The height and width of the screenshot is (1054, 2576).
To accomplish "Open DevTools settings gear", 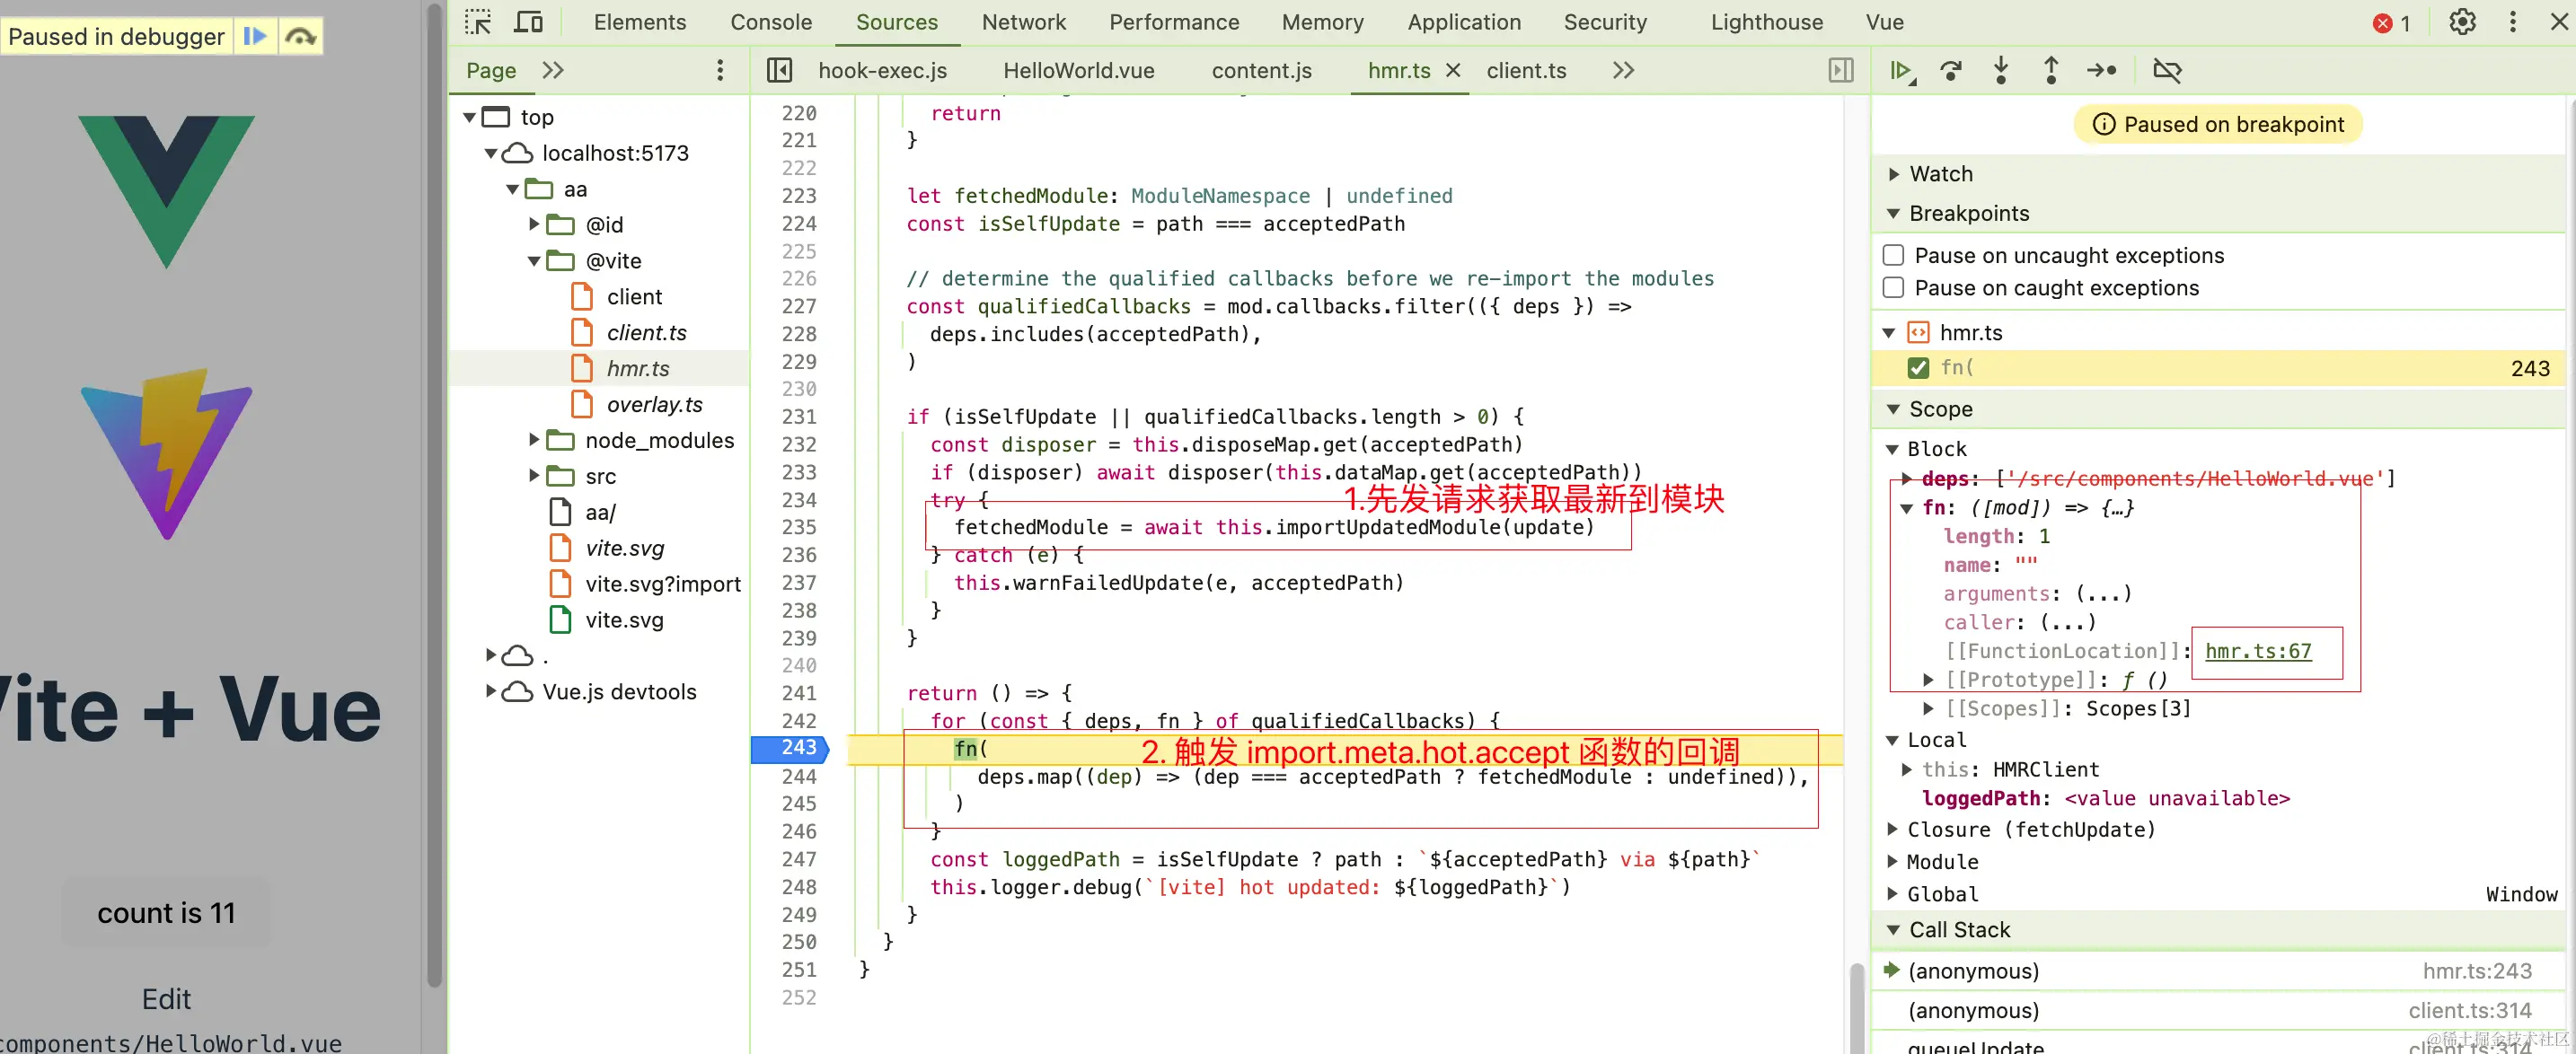I will [2462, 22].
